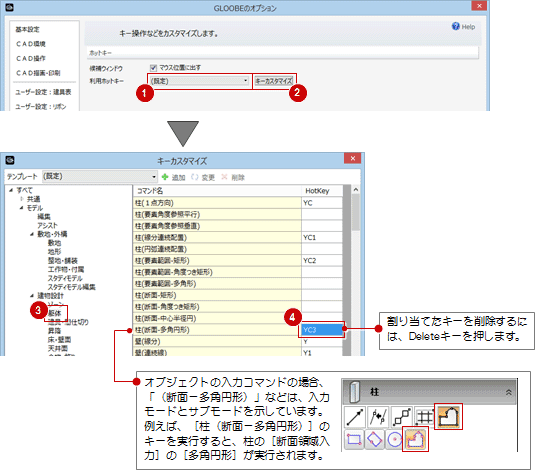Click the 削除 toolbar button
Viewport: 535px width, 470px height.
tap(233, 177)
